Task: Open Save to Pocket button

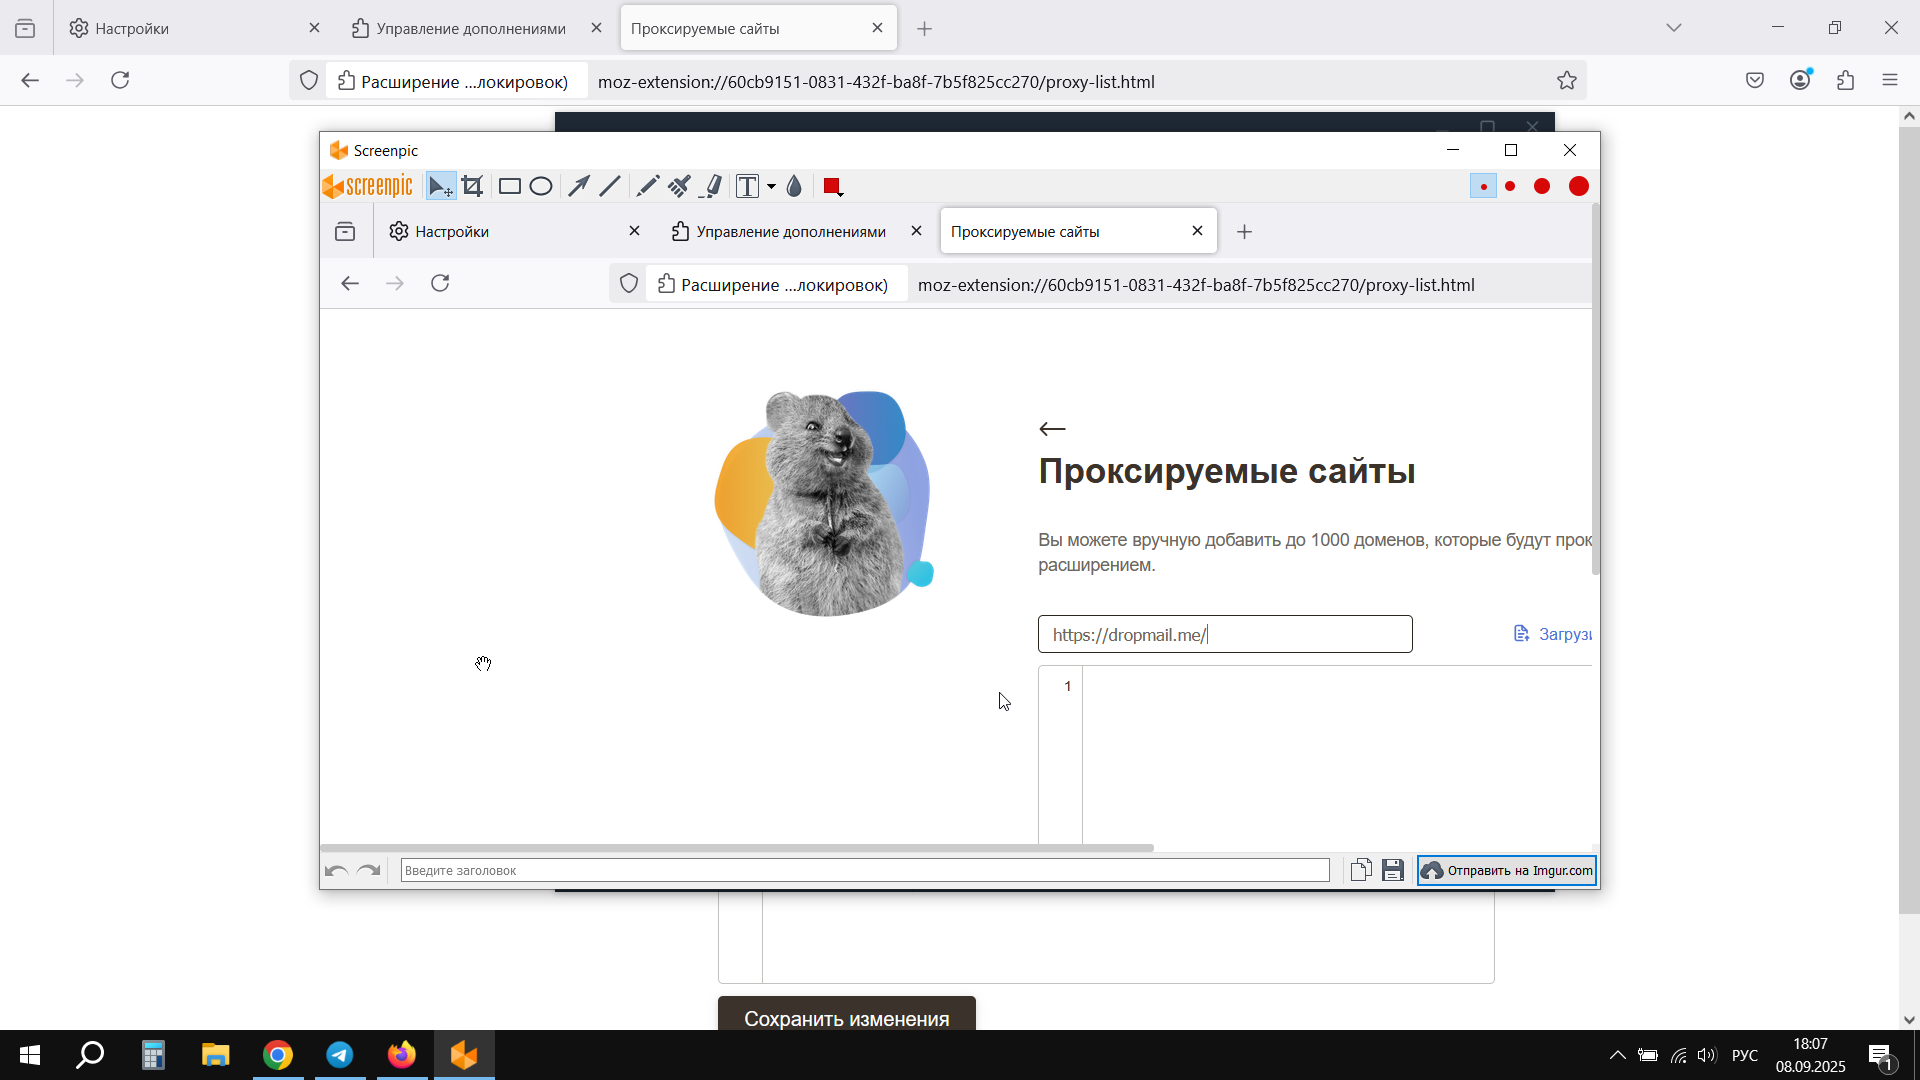Action: pos(1755,81)
